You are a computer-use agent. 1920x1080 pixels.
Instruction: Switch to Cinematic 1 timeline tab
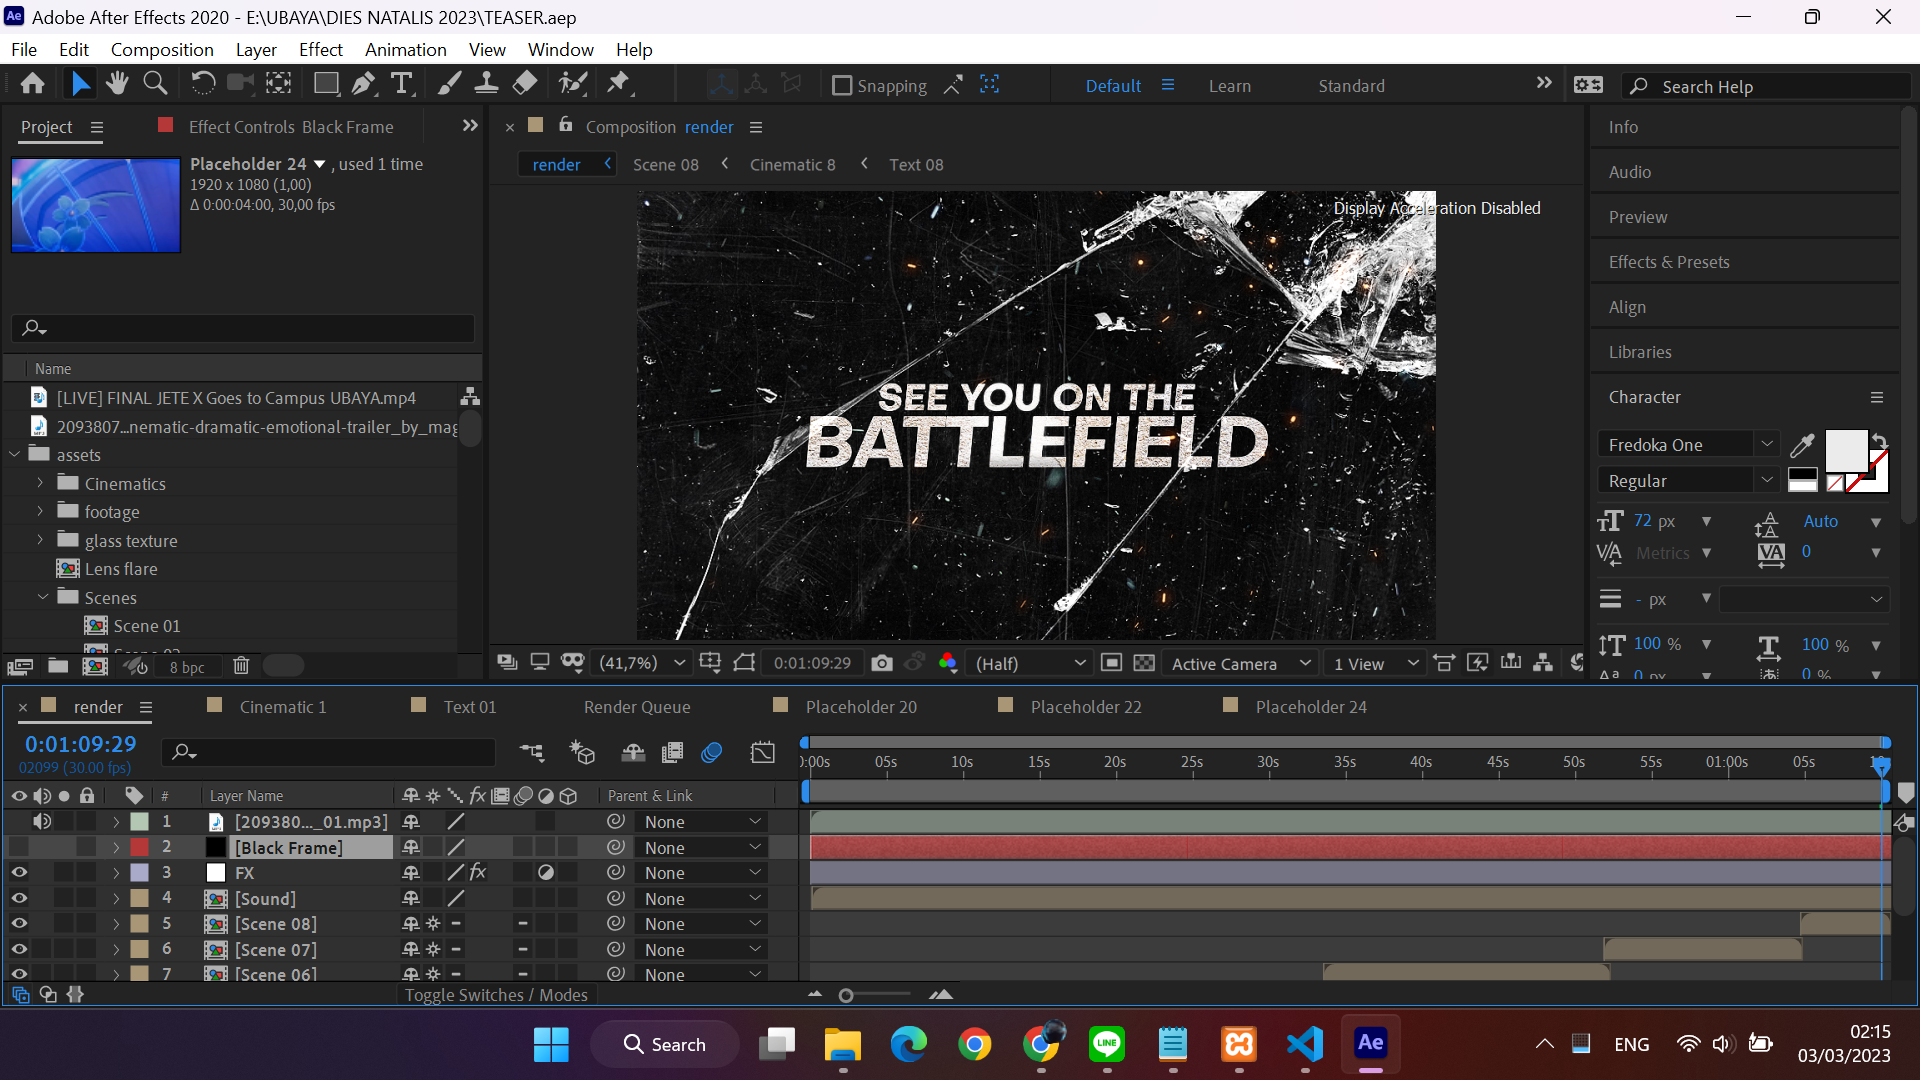[283, 707]
